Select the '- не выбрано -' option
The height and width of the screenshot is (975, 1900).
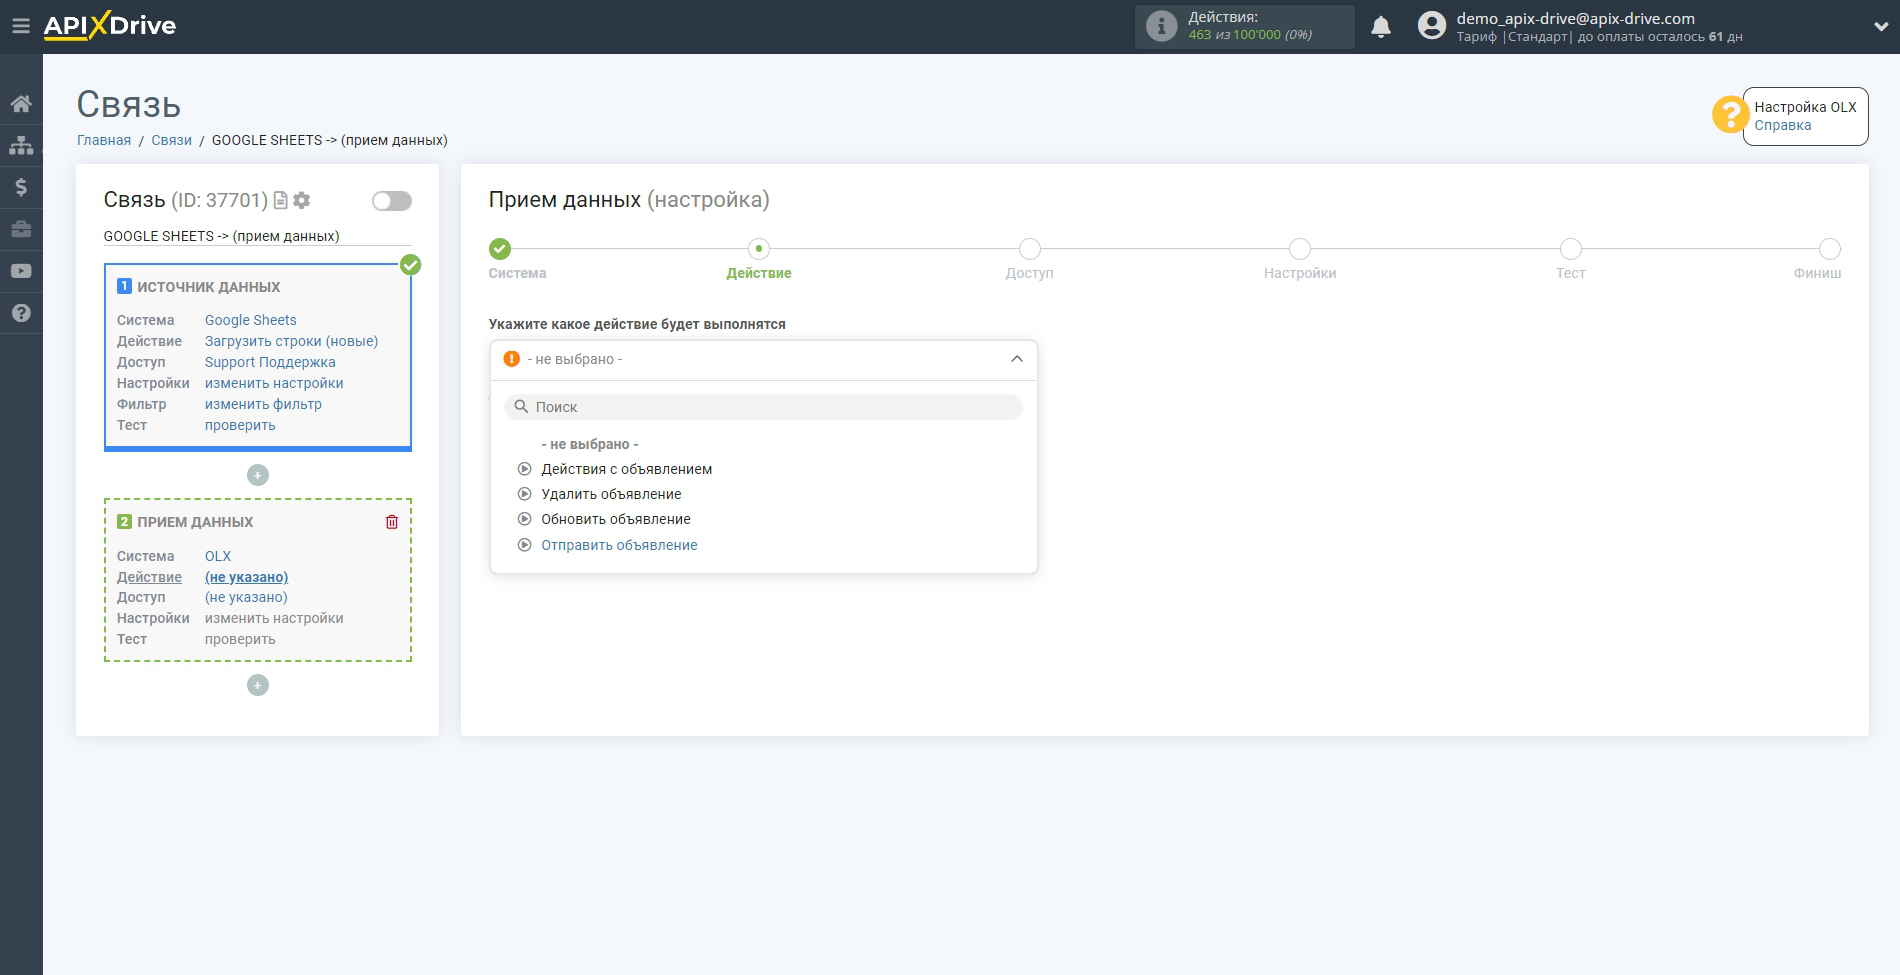point(590,444)
